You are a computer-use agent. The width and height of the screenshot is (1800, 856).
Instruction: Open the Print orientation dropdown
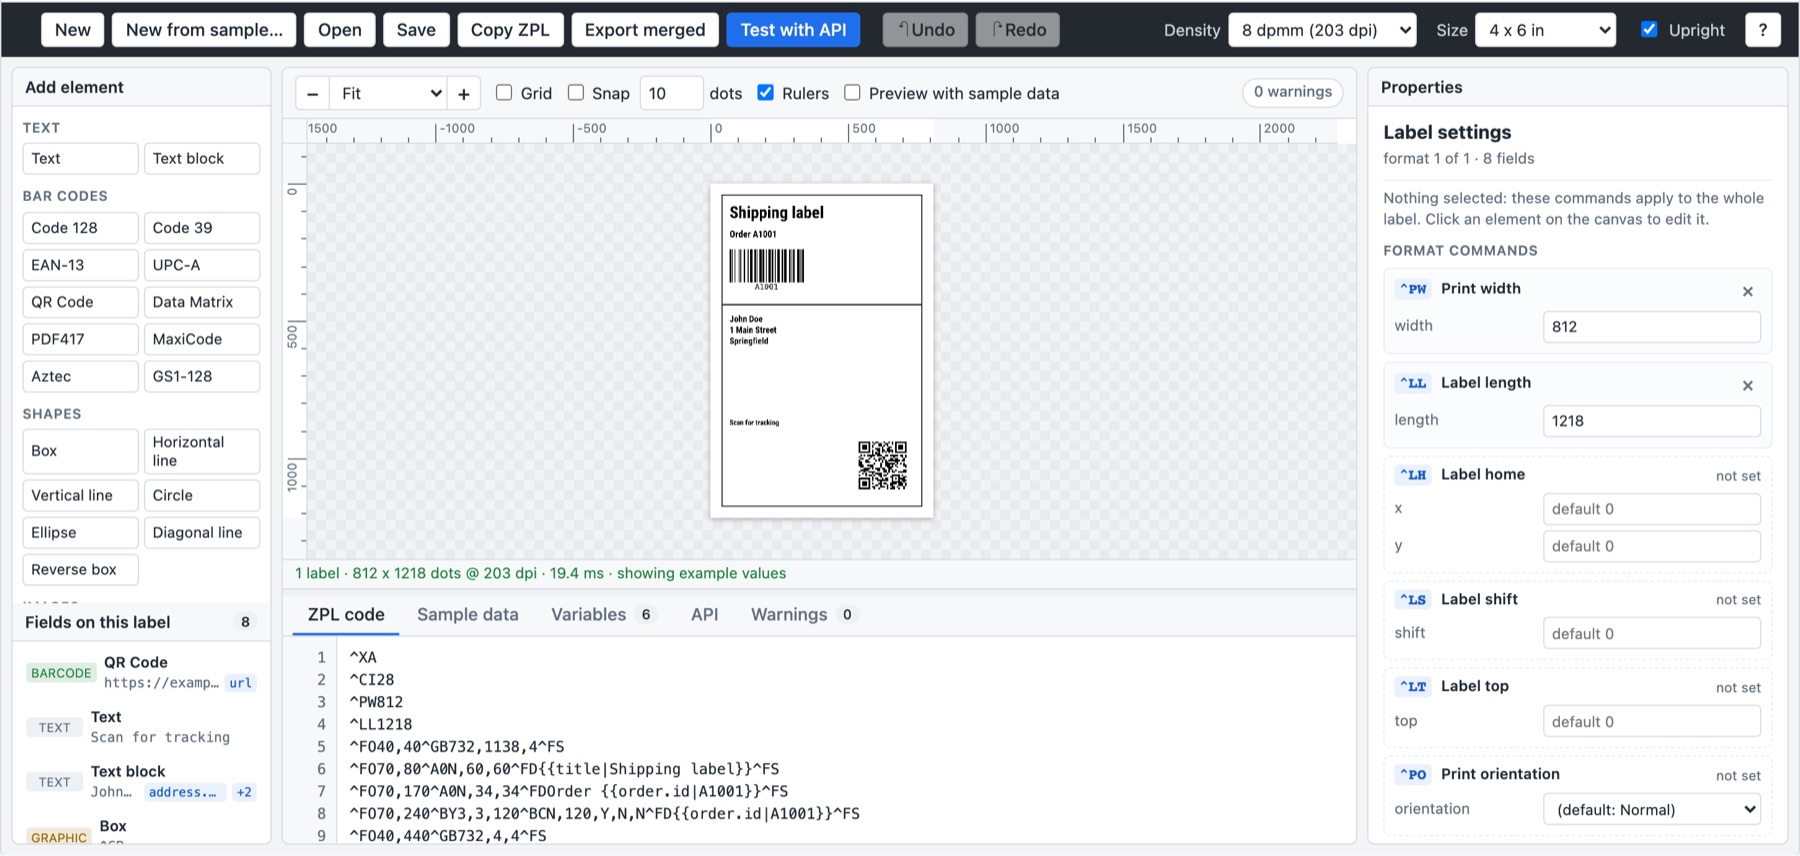[1652, 810]
